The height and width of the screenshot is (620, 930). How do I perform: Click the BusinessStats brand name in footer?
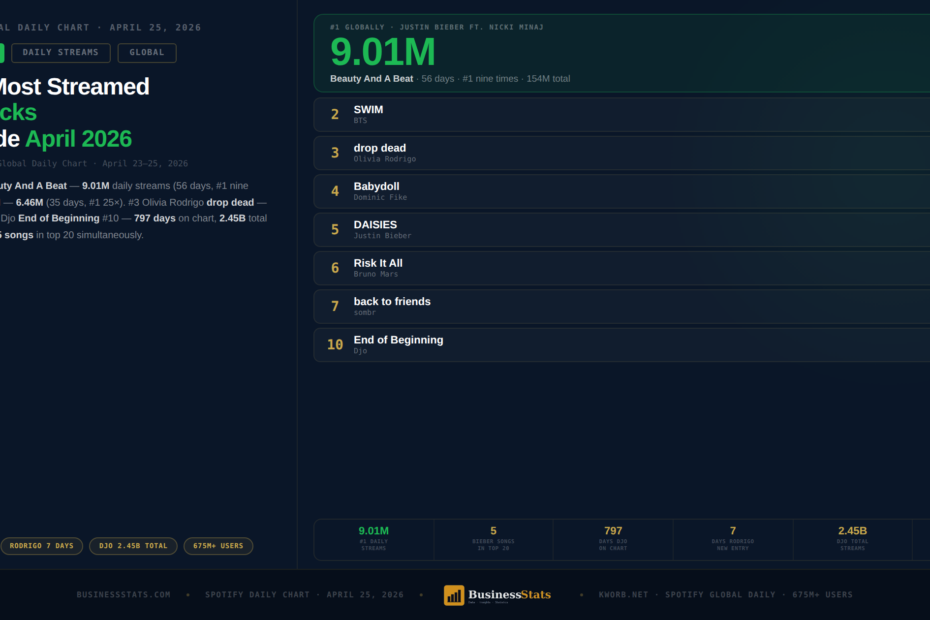[x=509, y=594]
